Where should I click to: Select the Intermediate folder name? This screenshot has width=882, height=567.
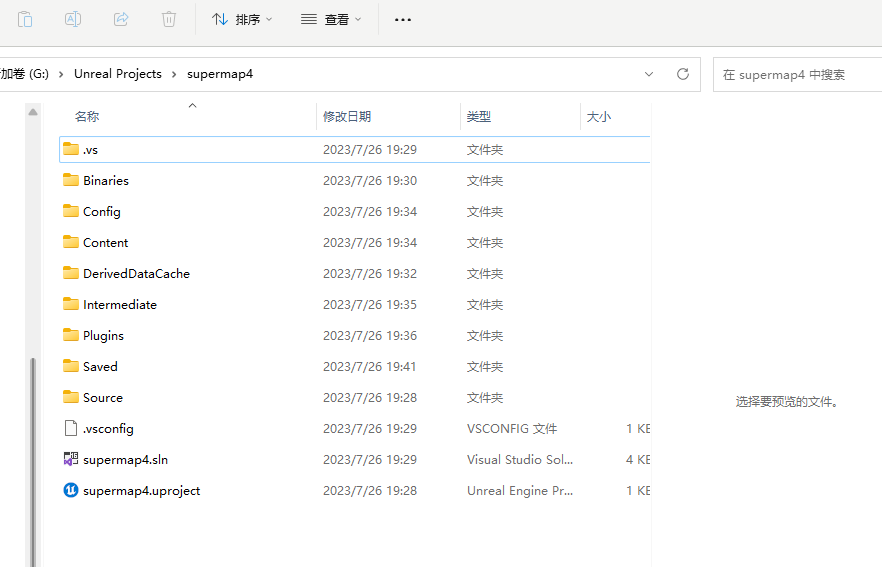tap(120, 304)
